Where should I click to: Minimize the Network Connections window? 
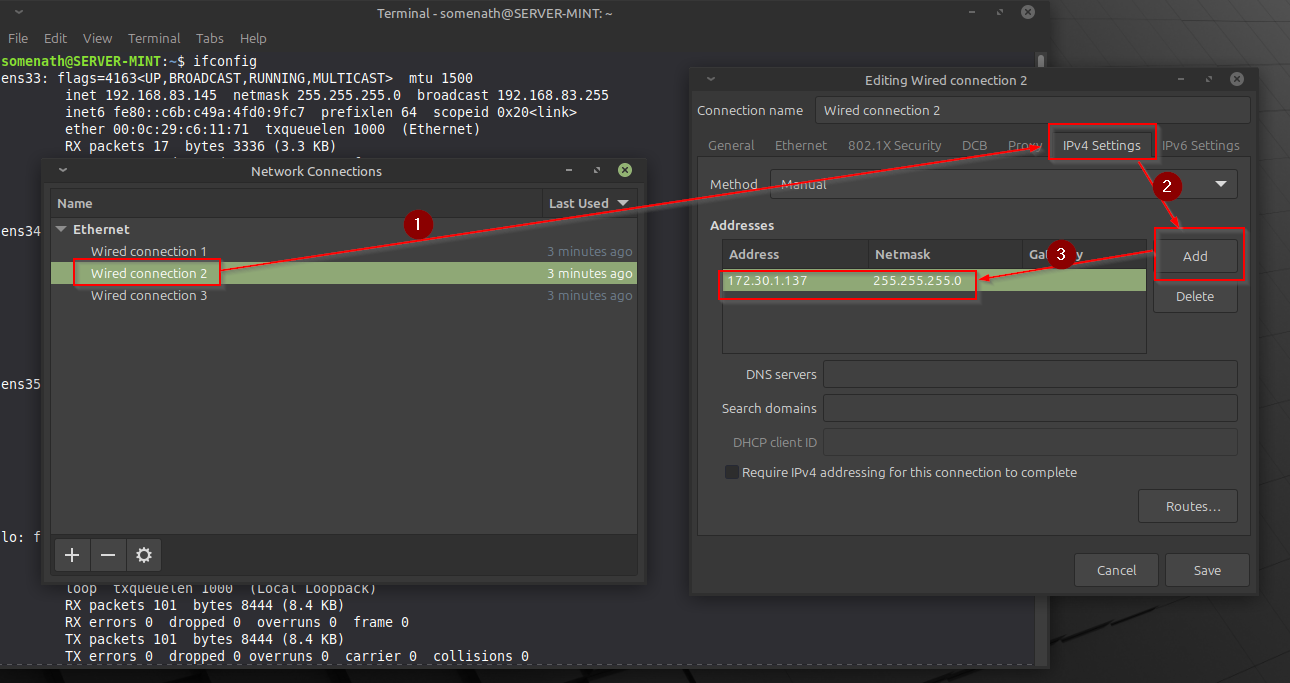569,171
